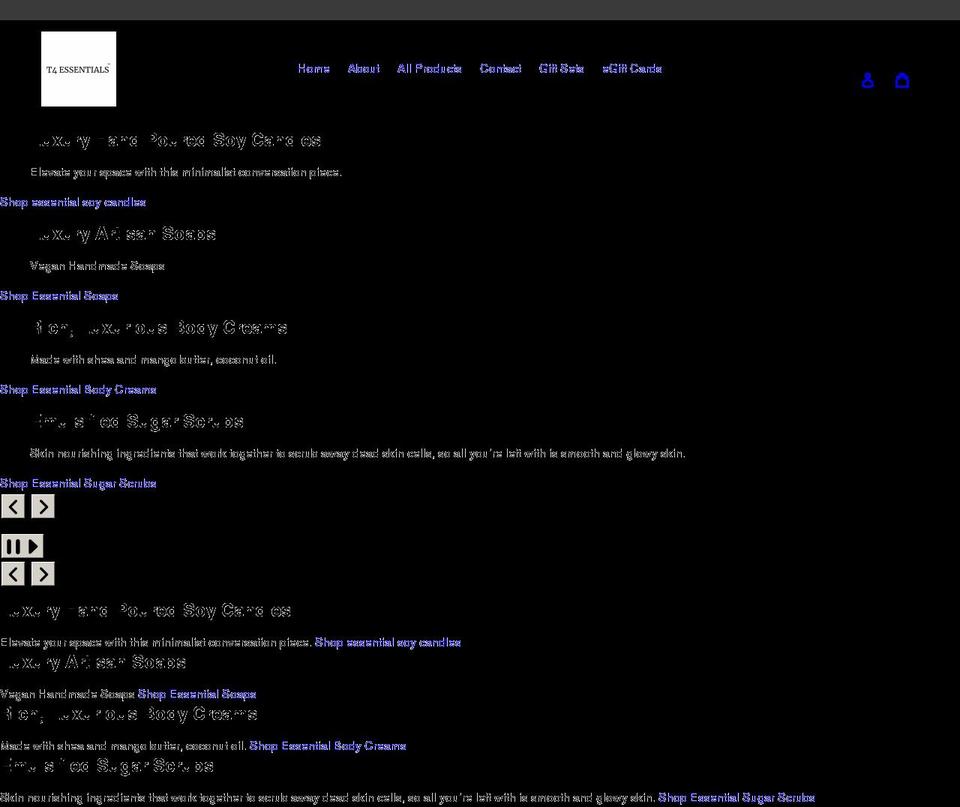Open the eGift Cards page
This screenshot has height=807, width=960.
[x=632, y=68]
